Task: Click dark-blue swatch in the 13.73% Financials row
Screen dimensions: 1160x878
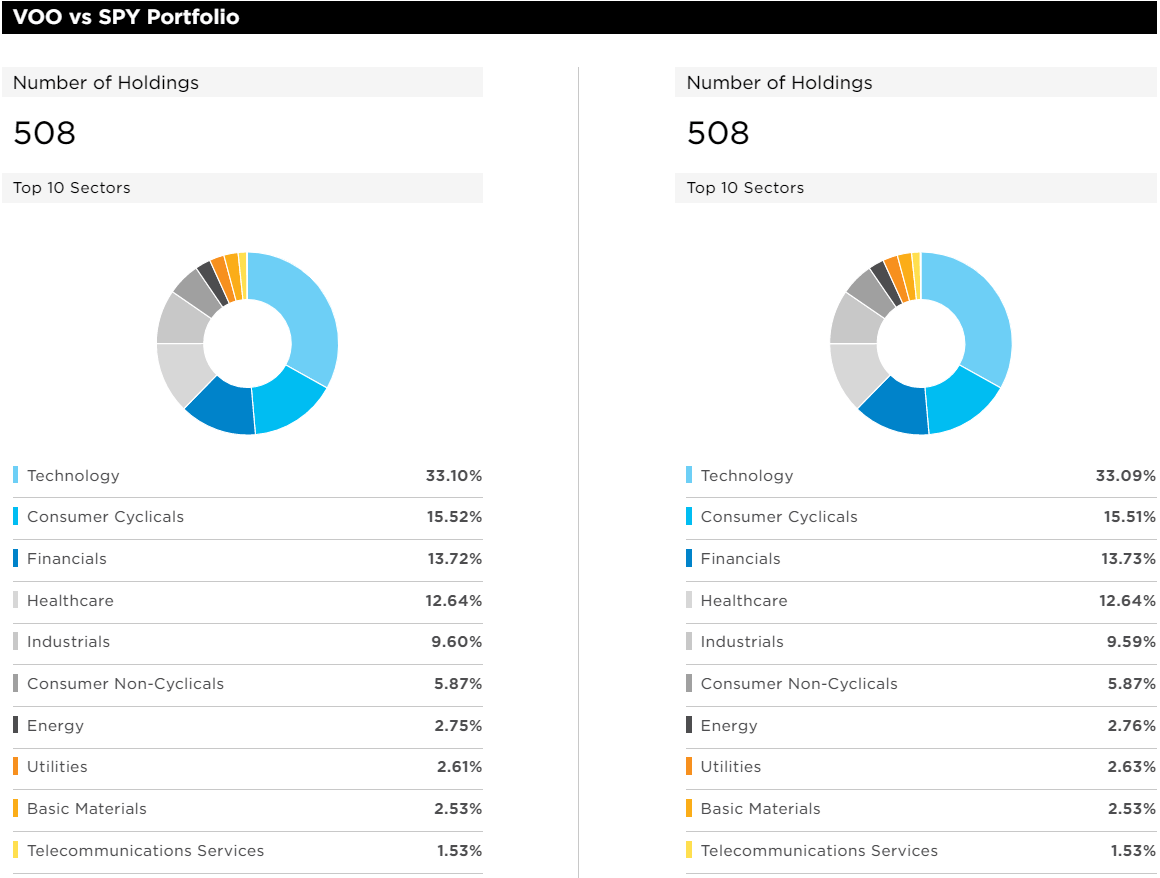Action: (x=689, y=558)
